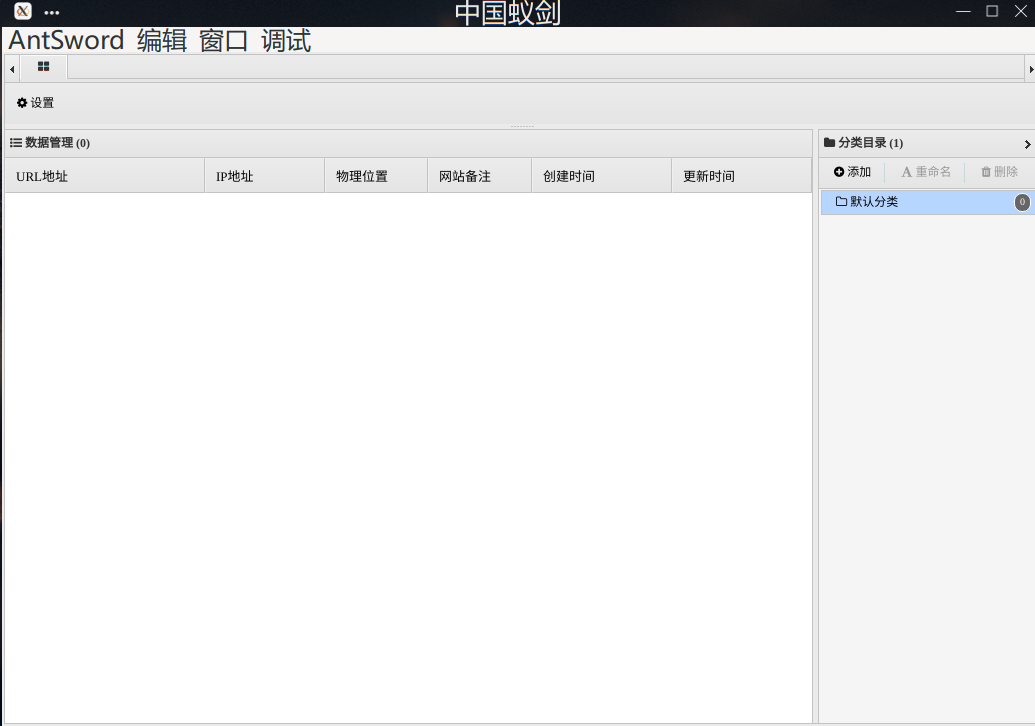This screenshot has width=1035, height=726.
Task: Click the folder icon in 分类目录 header
Action: pyautogui.click(x=832, y=143)
